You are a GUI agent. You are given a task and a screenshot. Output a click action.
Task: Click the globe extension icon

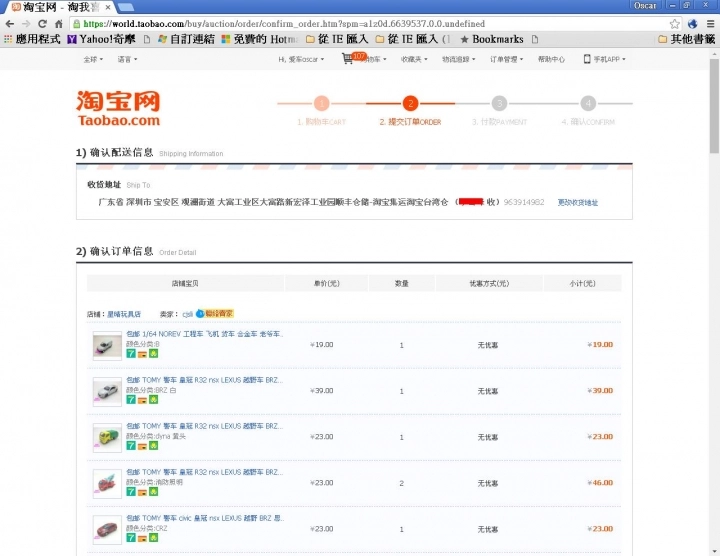[x=692, y=24]
